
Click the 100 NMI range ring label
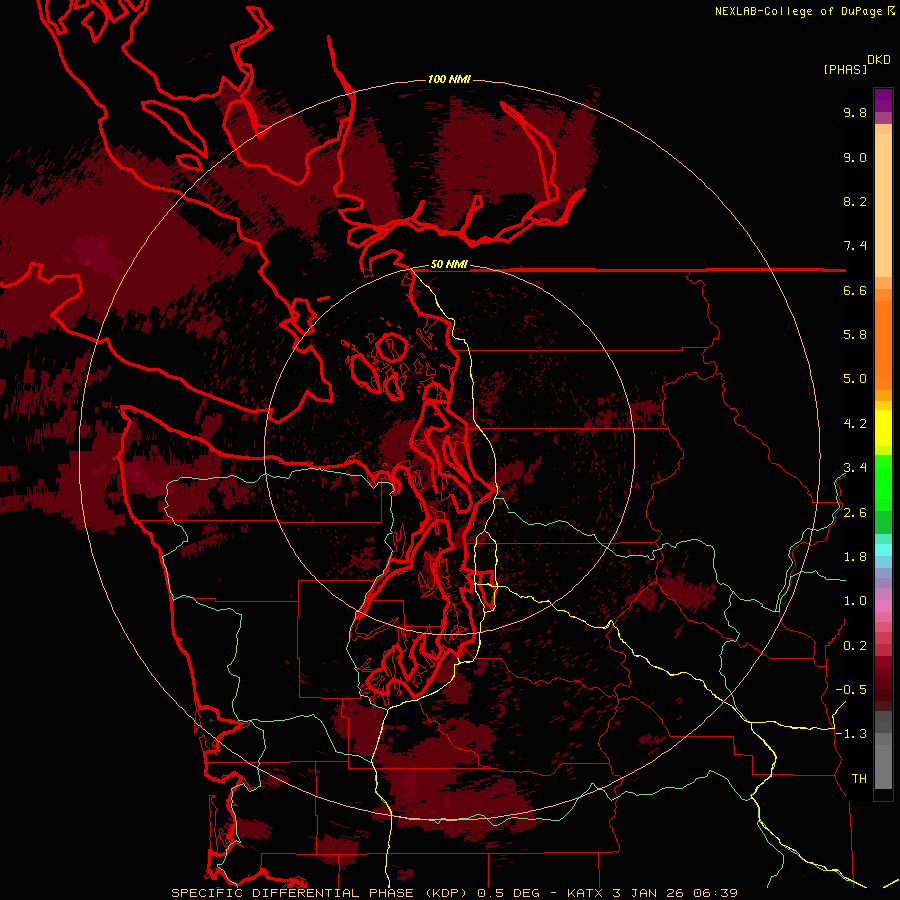pyautogui.click(x=449, y=79)
